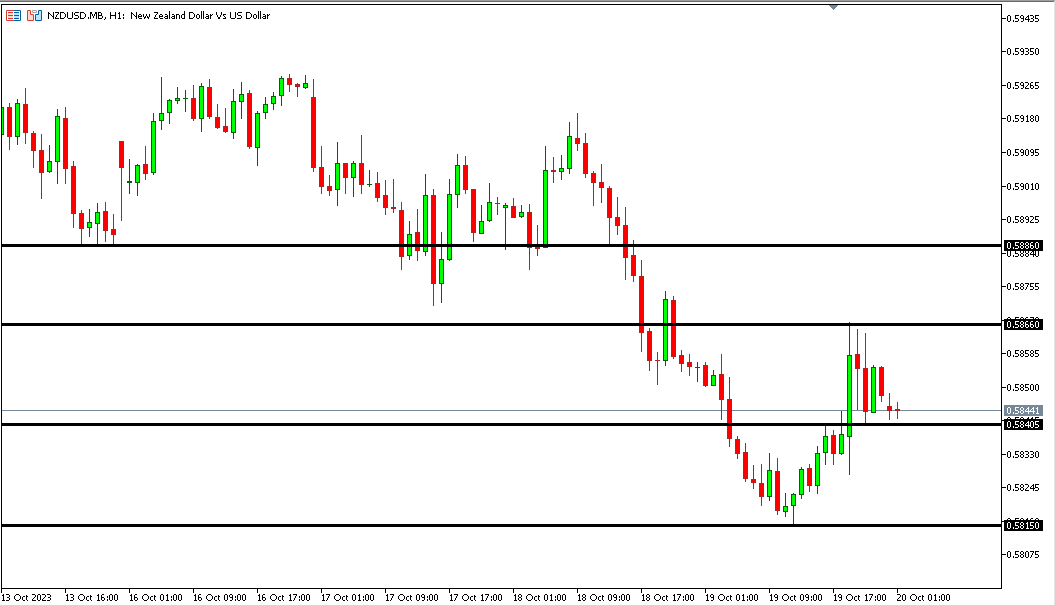This screenshot has height=605, width=1055.
Task: Click the 16 Oct 09:00 time label
Action: tap(219, 598)
